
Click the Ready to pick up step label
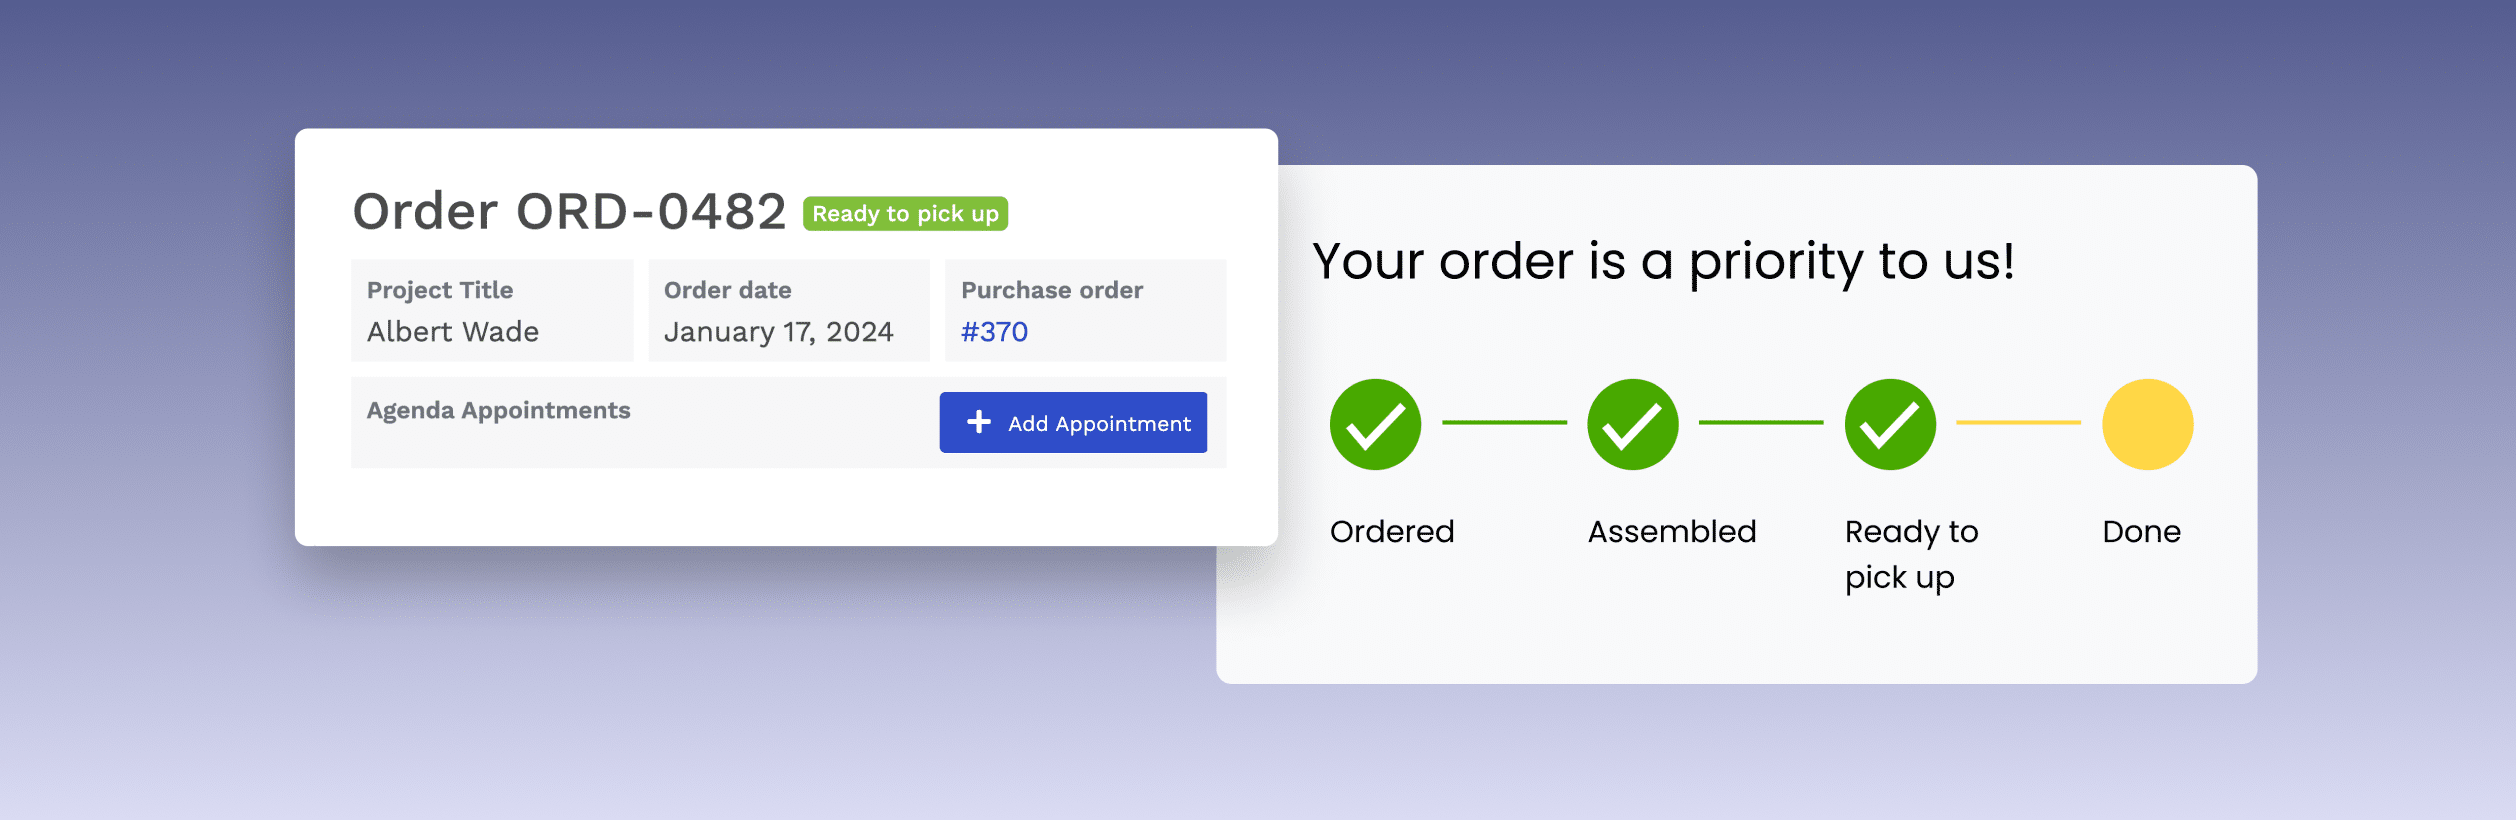pos(1911,554)
